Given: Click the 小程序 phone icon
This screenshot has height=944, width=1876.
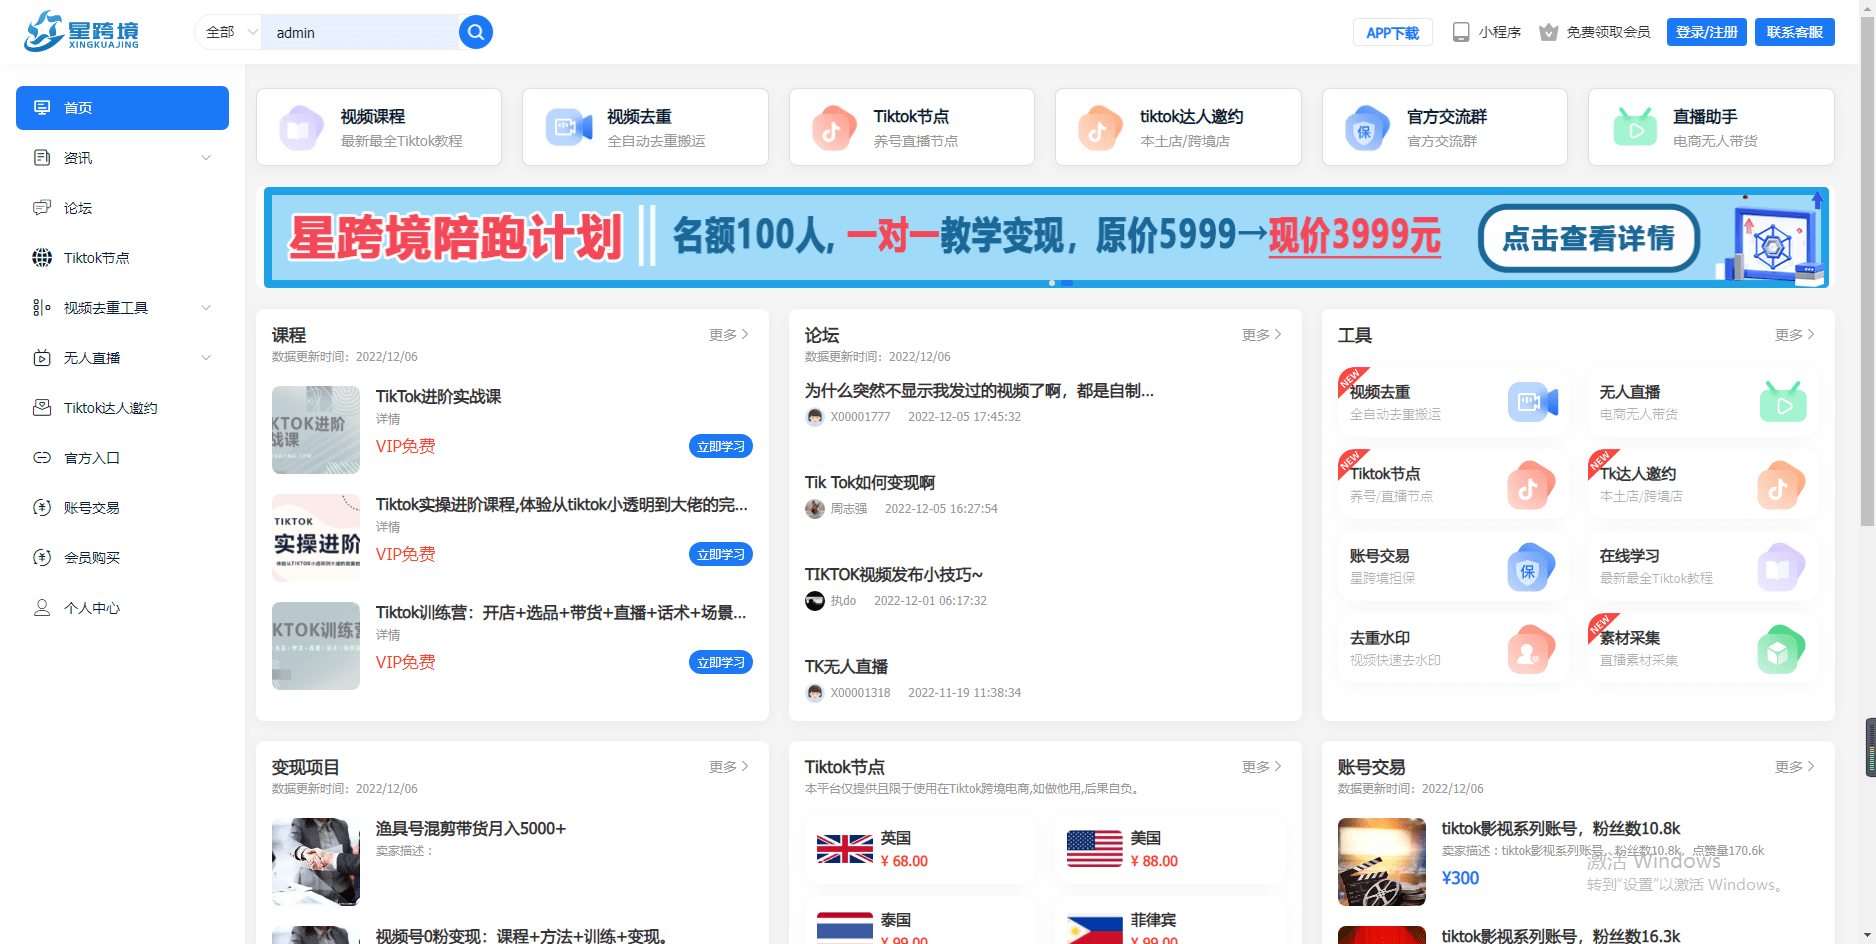Looking at the screenshot, I should (1461, 32).
